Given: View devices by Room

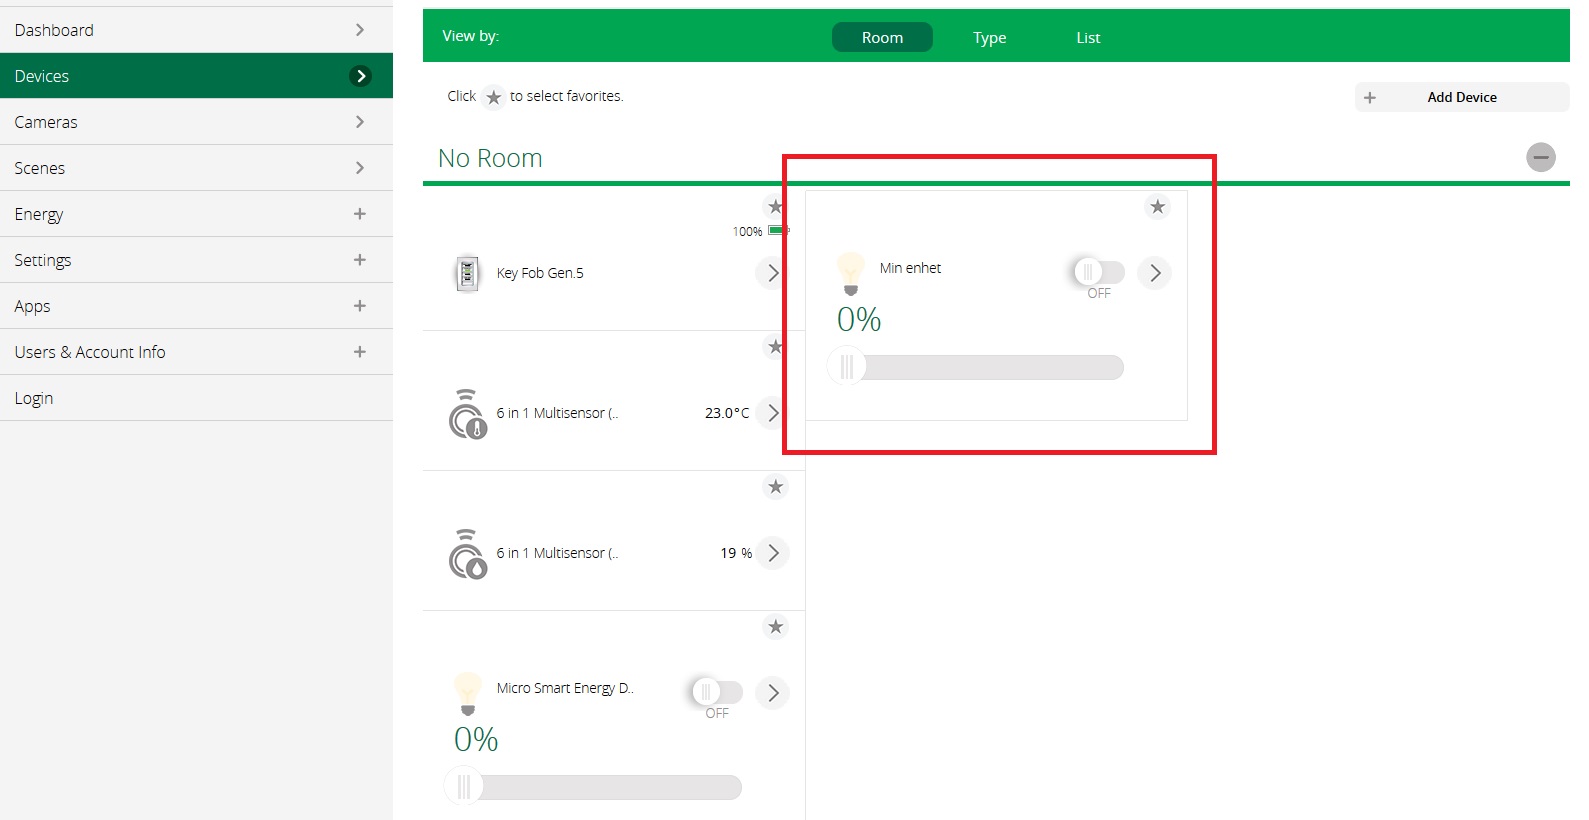Looking at the screenshot, I should click(x=882, y=37).
